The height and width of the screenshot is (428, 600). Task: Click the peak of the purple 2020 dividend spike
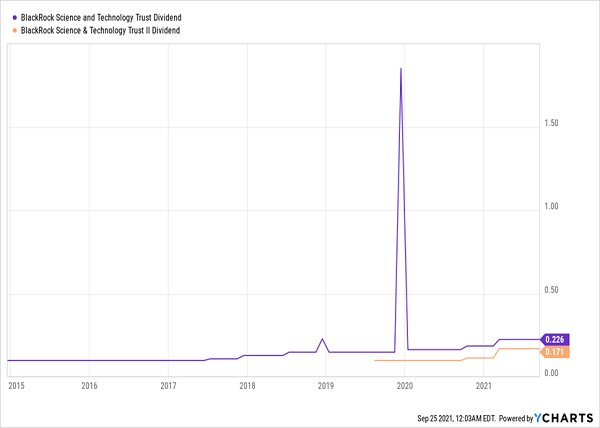point(401,69)
